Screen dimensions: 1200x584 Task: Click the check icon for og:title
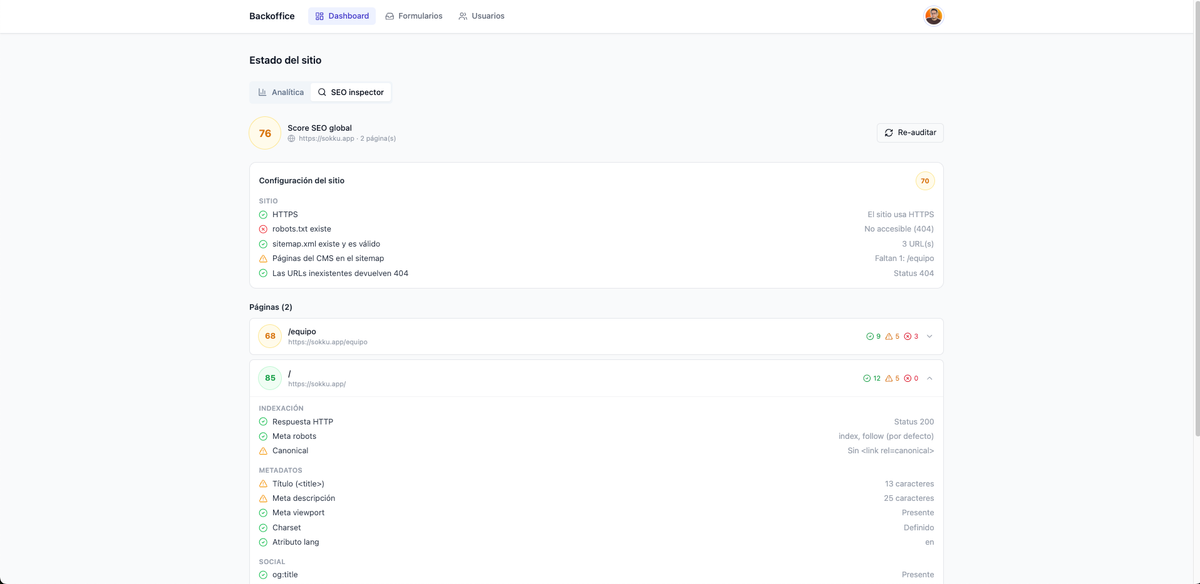263,575
